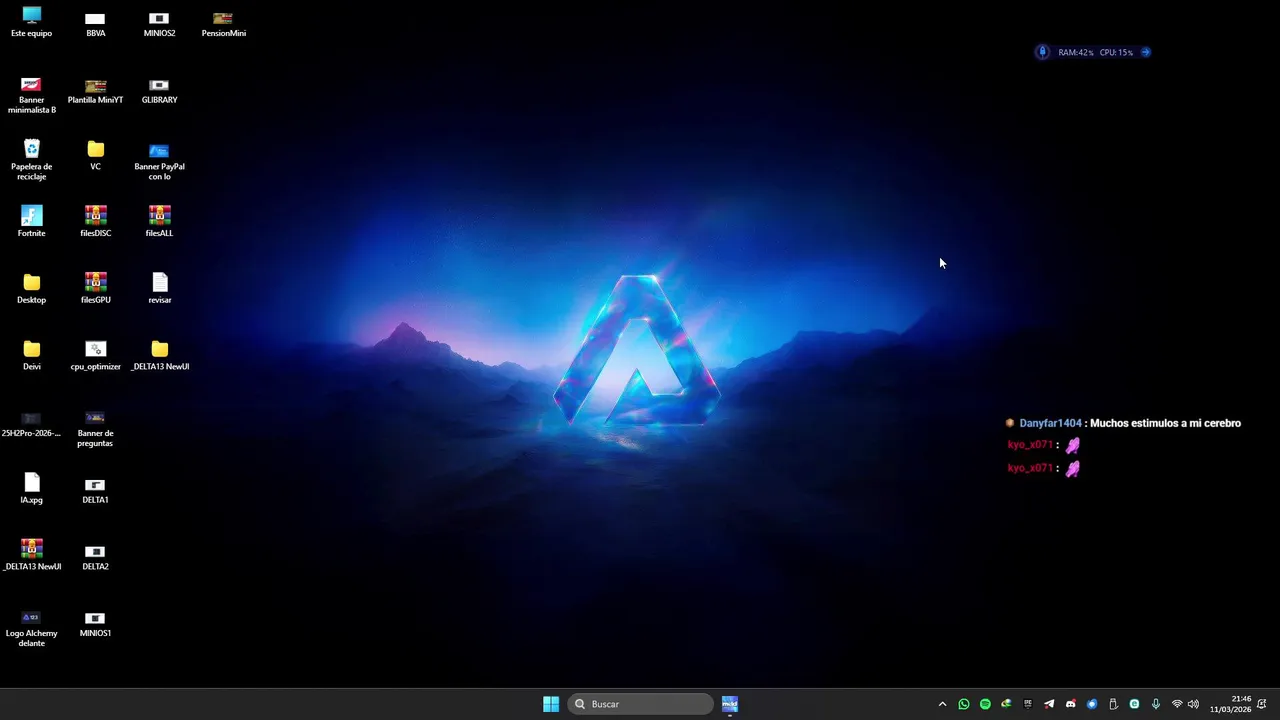This screenshot has height=720, width=1280.
Task: Select the Banner de preguntas icon
Action: pyautogui.click(x=95, y=428)
